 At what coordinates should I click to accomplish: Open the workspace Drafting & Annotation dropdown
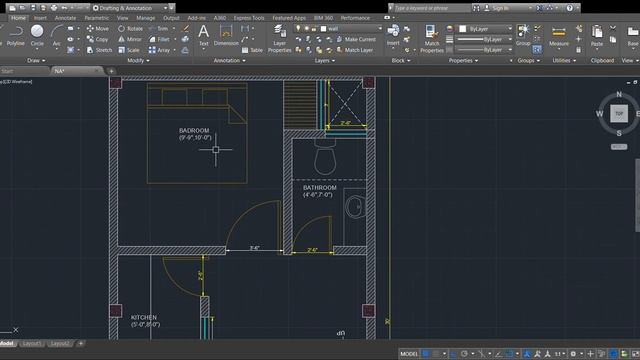click(x=131, y=8)
